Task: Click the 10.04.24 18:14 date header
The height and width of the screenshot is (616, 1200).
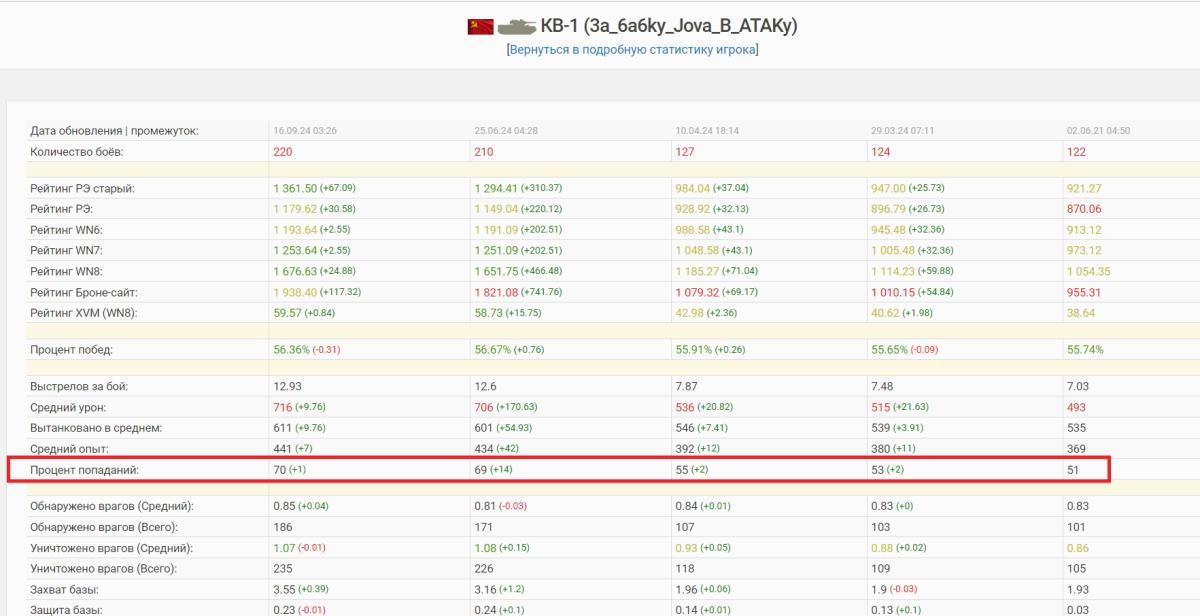Action: click(707, 131)
